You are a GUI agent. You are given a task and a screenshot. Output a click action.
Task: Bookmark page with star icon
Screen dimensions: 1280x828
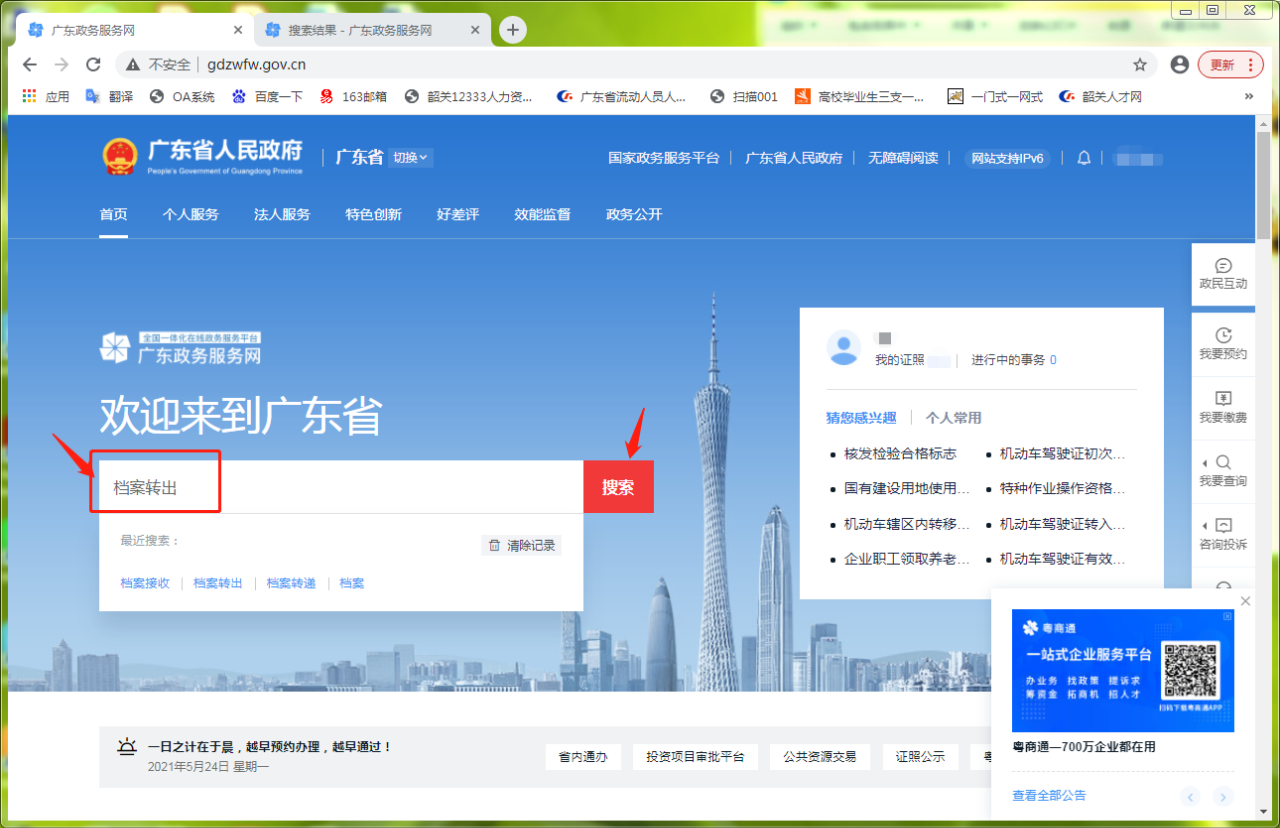[1140, 65]
